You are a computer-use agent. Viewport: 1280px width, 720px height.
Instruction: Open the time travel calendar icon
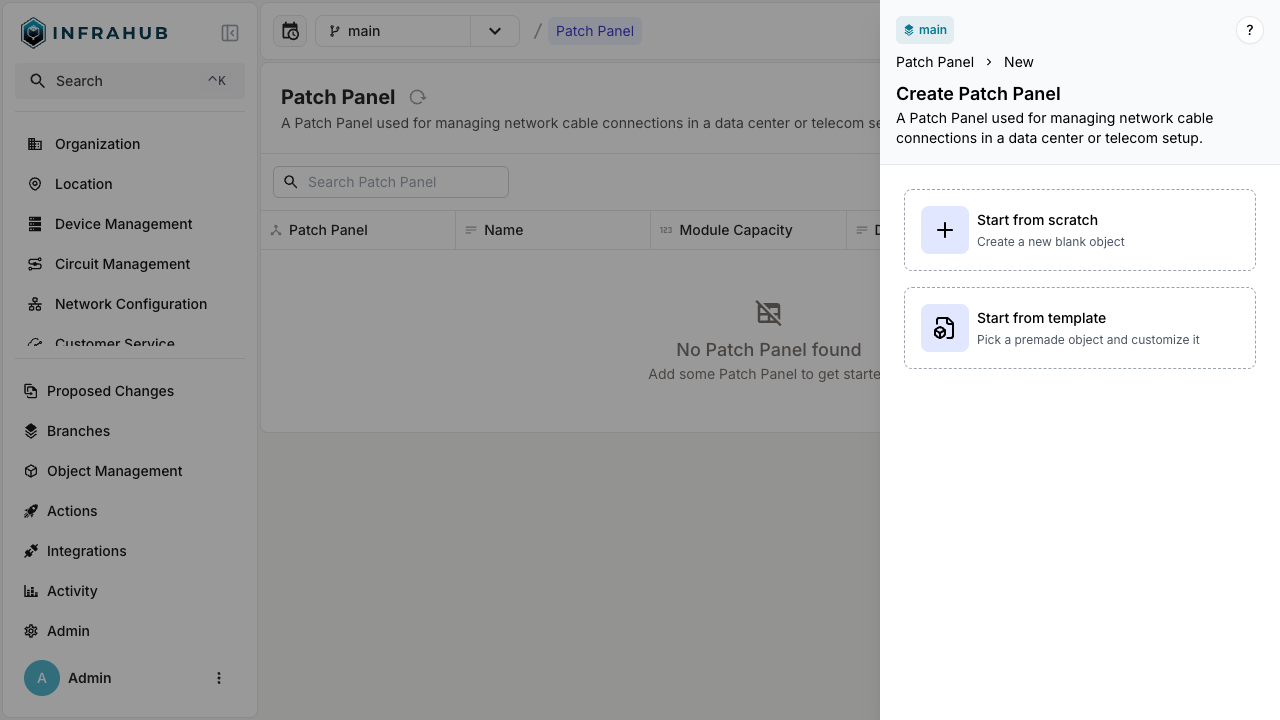tap(290, 31)
